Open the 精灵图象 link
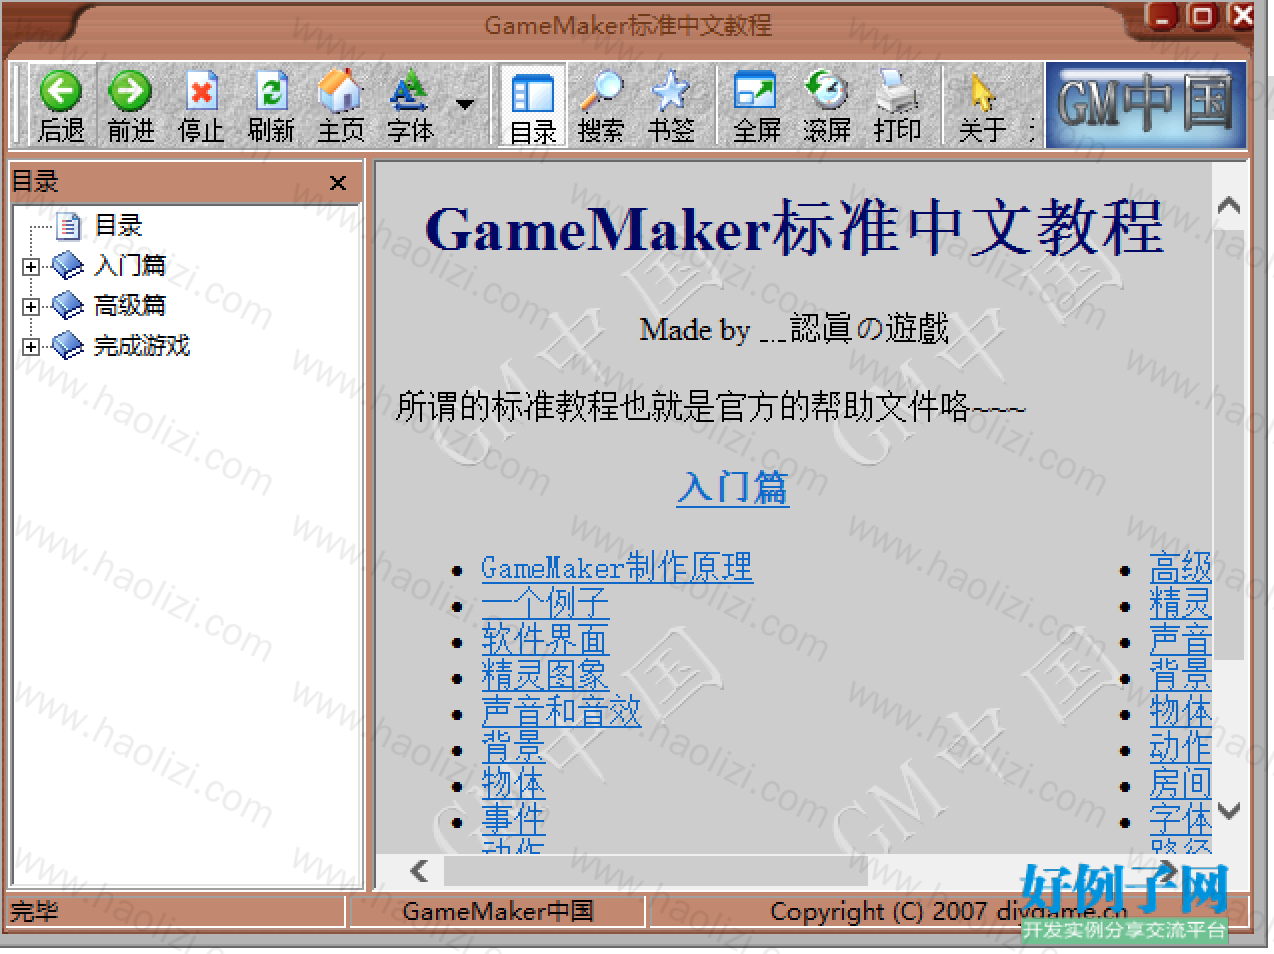1274x954 pixels. (545, 675)
